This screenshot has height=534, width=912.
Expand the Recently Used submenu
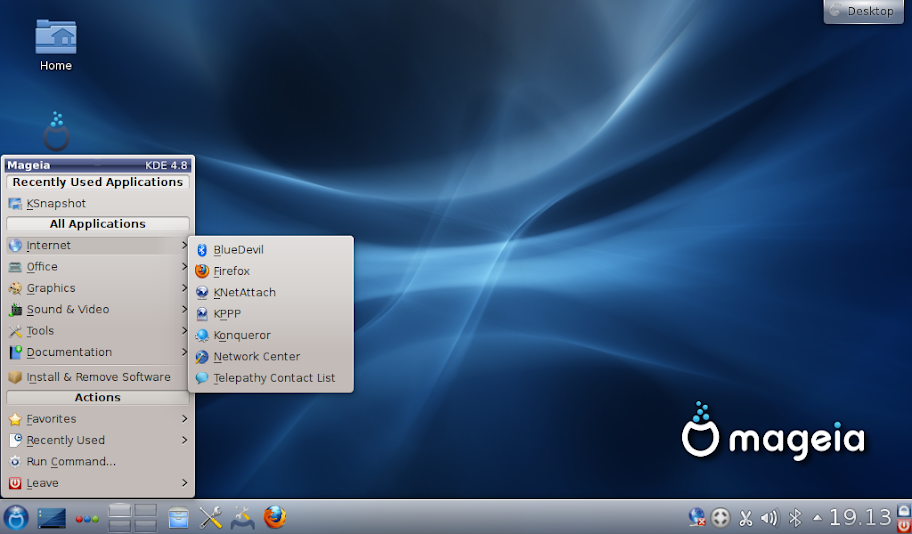[98, 440]
